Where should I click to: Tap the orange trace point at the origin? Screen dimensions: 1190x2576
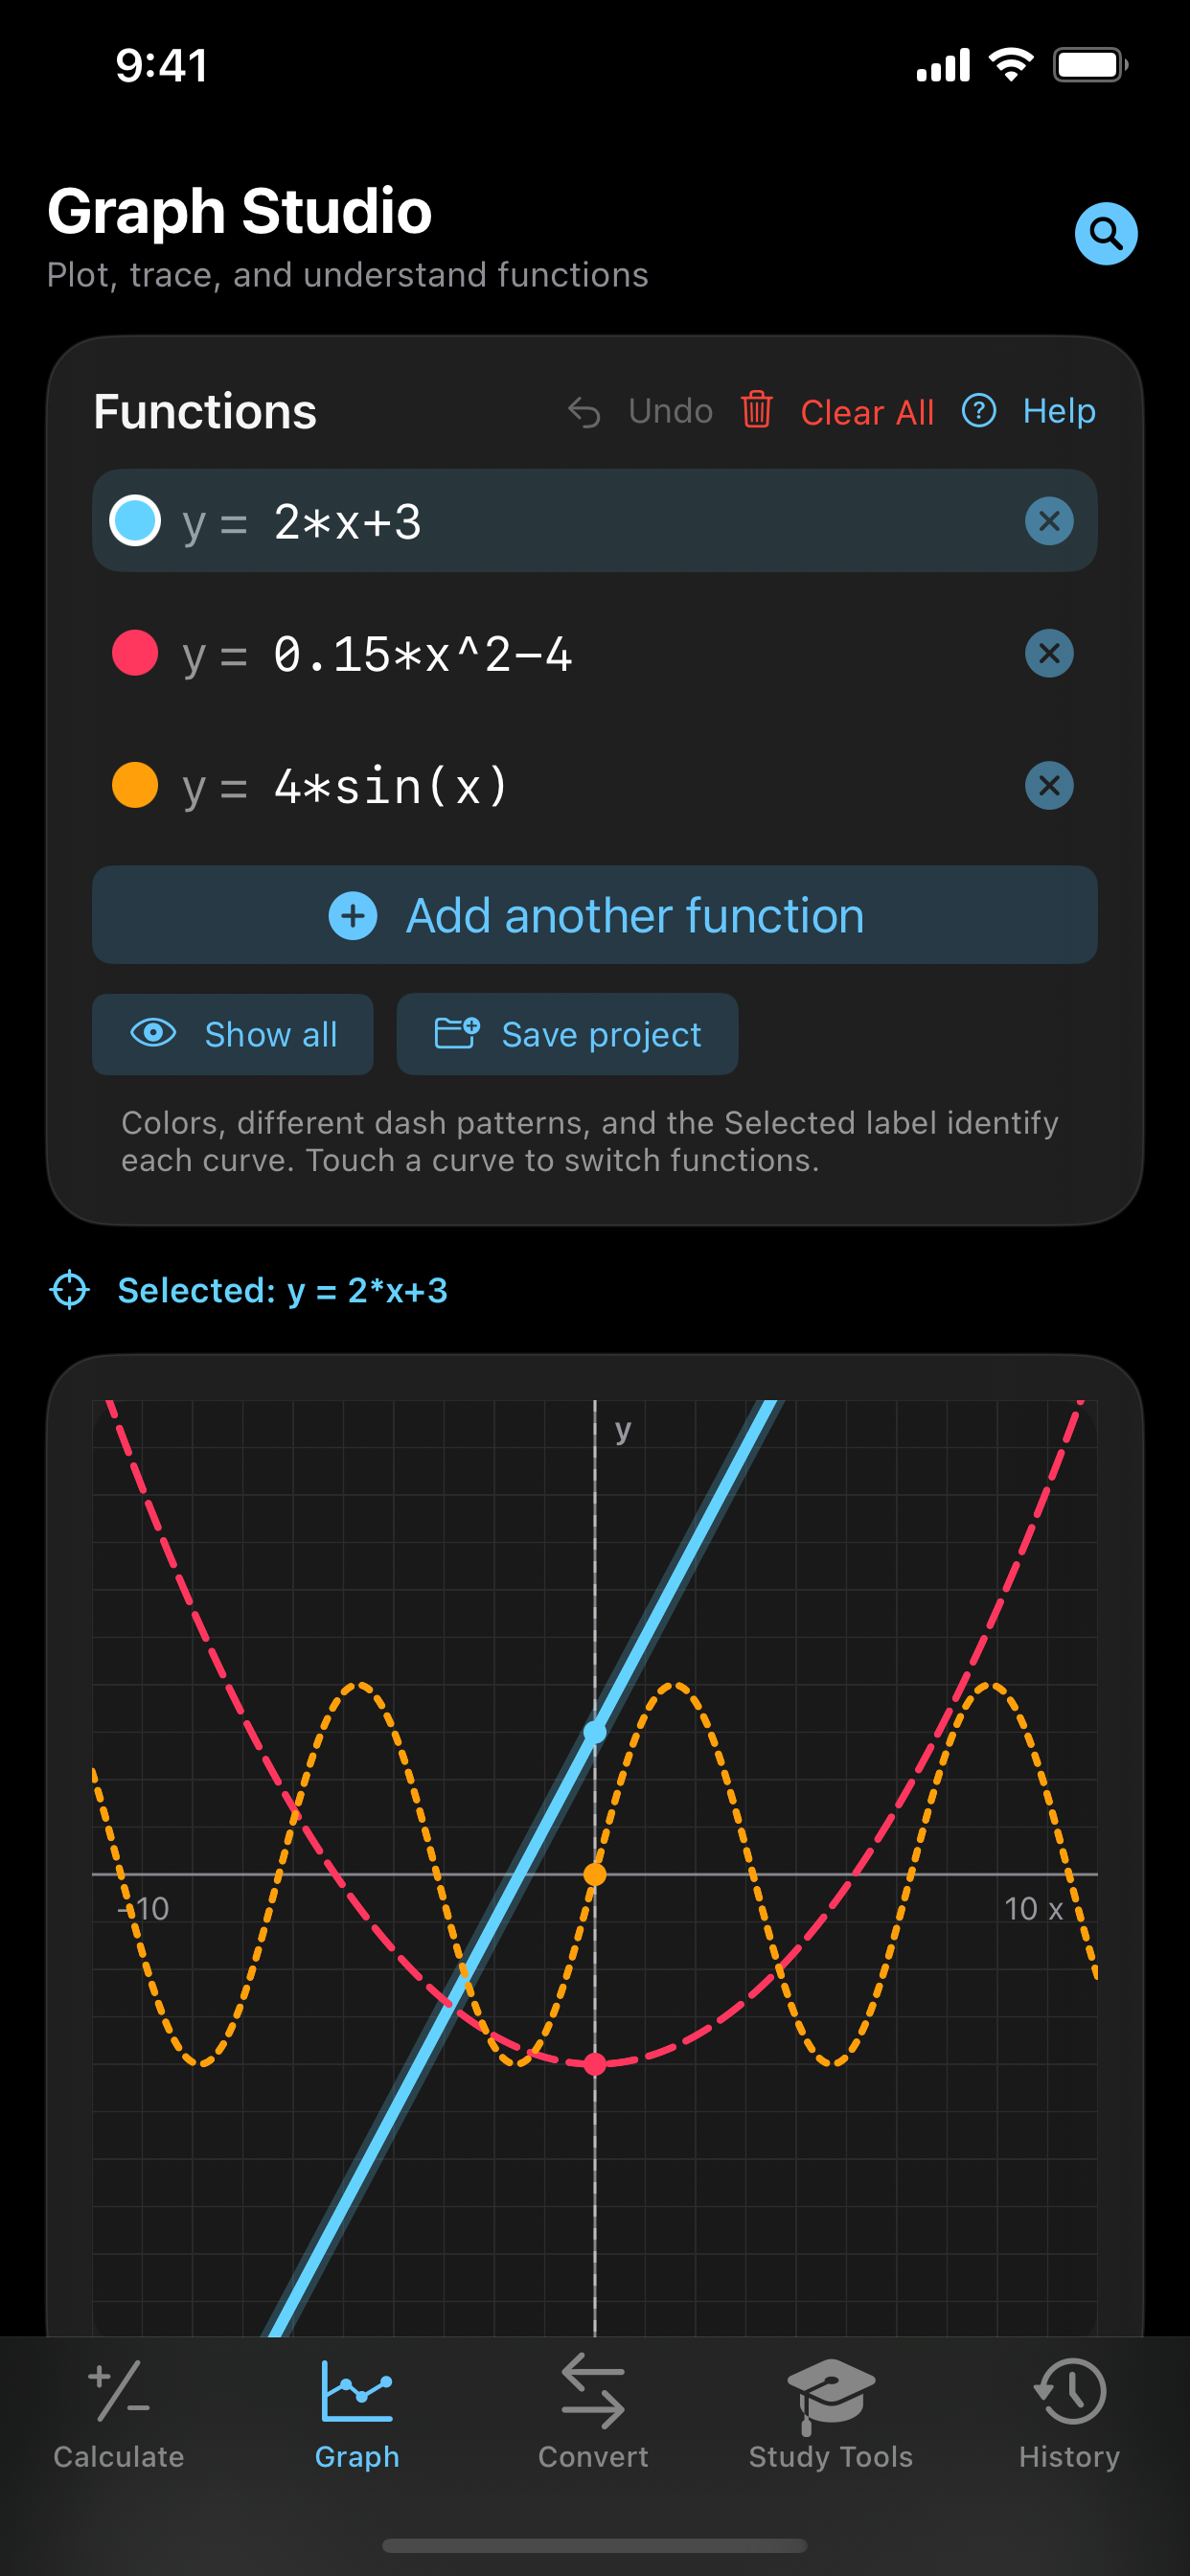click(x=595, y=1874)
